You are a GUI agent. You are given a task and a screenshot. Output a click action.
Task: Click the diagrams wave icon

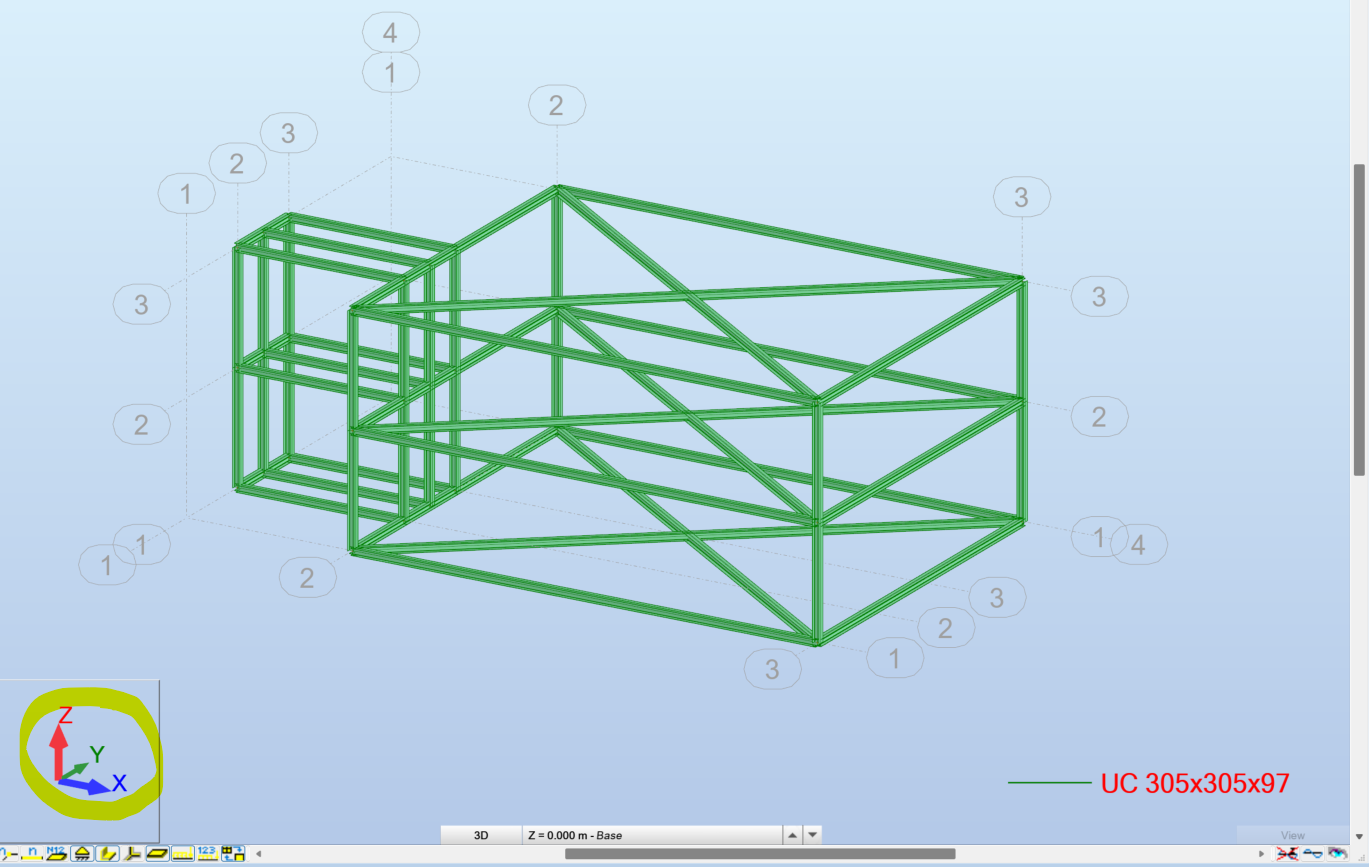[x=1312, y=854]
